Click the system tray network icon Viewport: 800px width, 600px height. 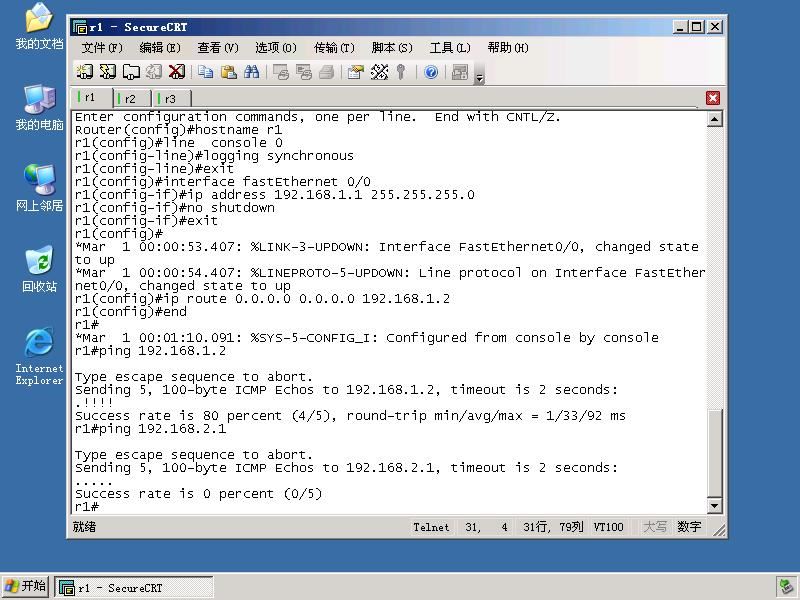click(786, 587)
